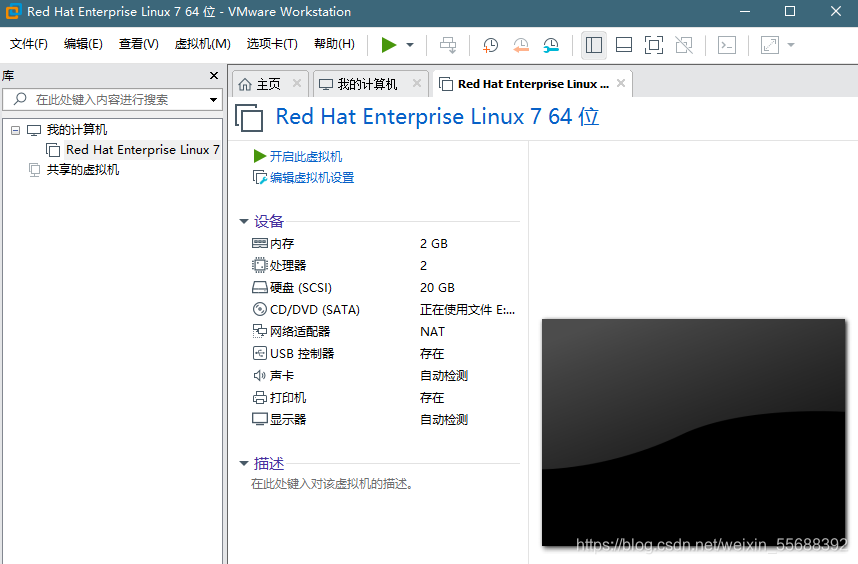Click the green power-on play button
Screen dimensions: 858x564
tap(389, 45)
